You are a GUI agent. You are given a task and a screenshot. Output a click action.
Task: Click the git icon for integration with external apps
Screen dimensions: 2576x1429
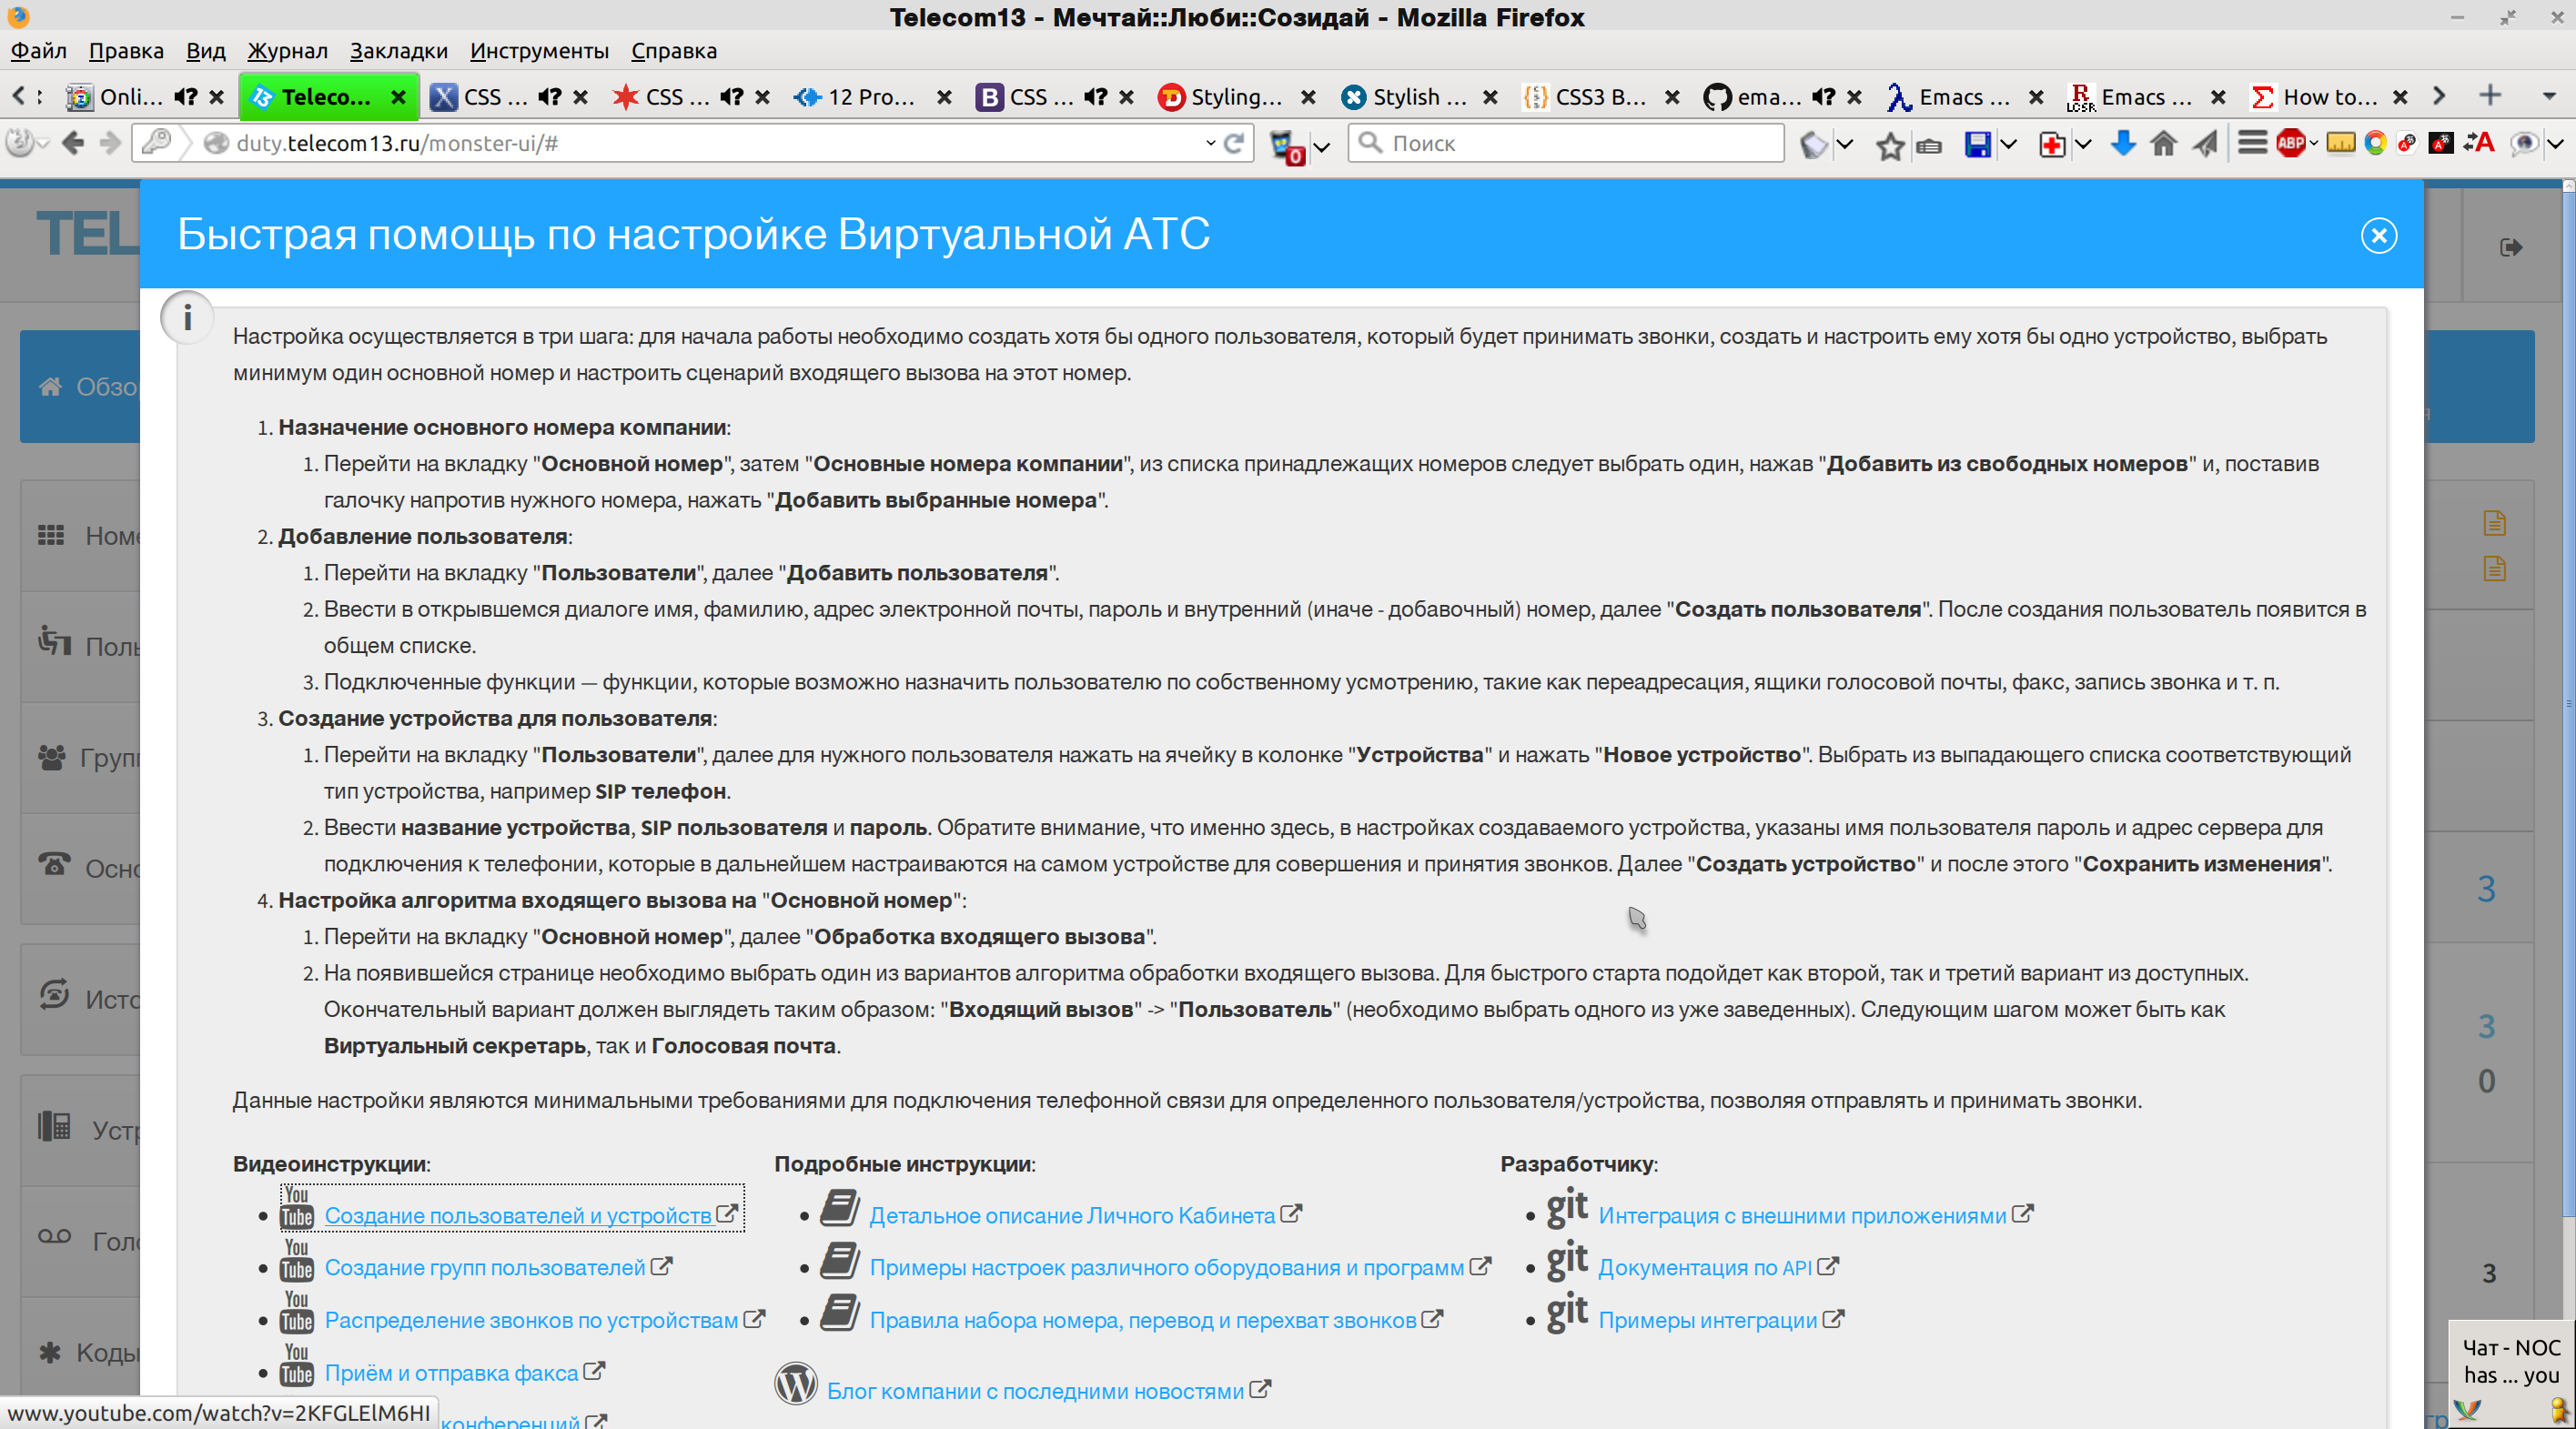[1567, 1209]
